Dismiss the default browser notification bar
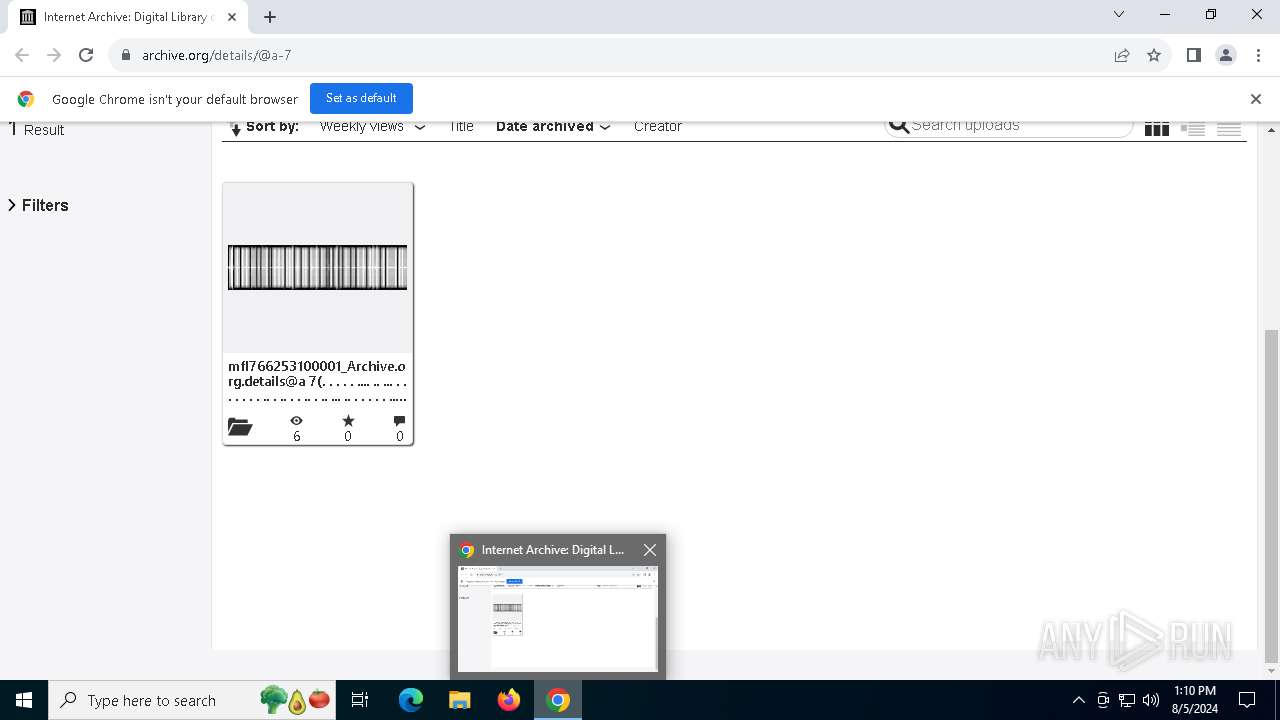 pos(1256,99)
